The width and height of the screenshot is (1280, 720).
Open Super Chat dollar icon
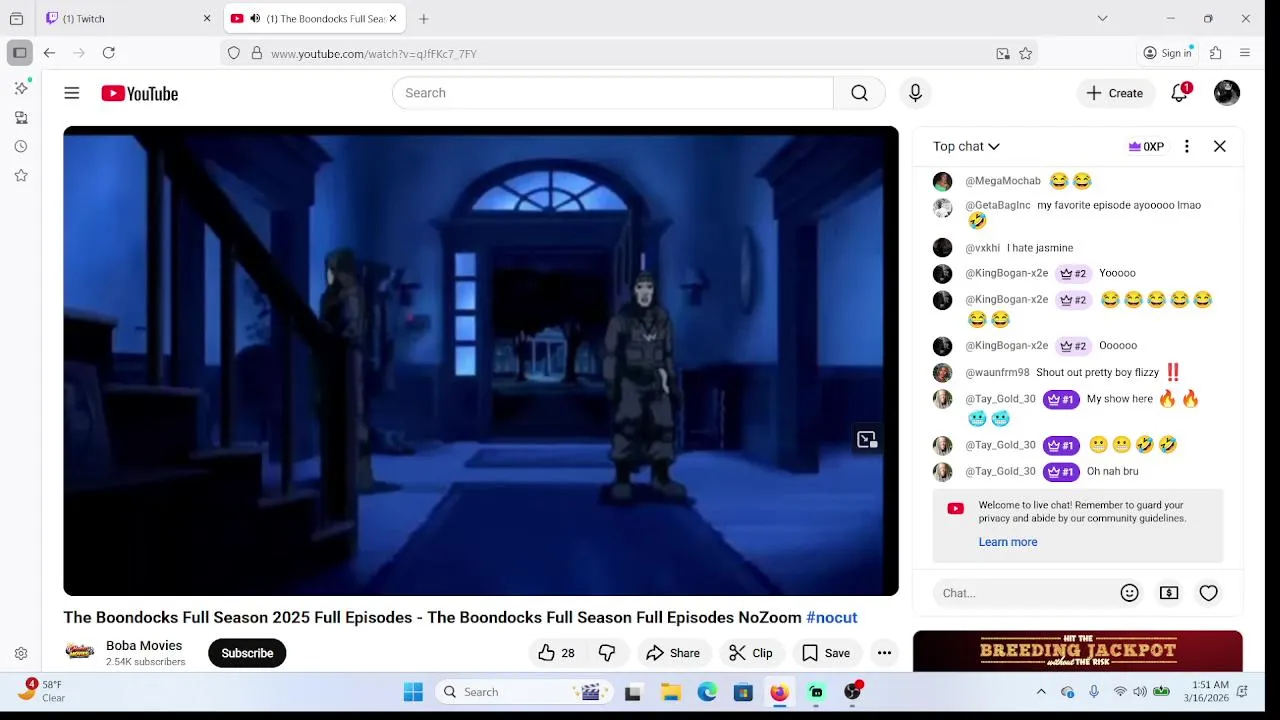pyautogui.click(x=1169, y=593)
